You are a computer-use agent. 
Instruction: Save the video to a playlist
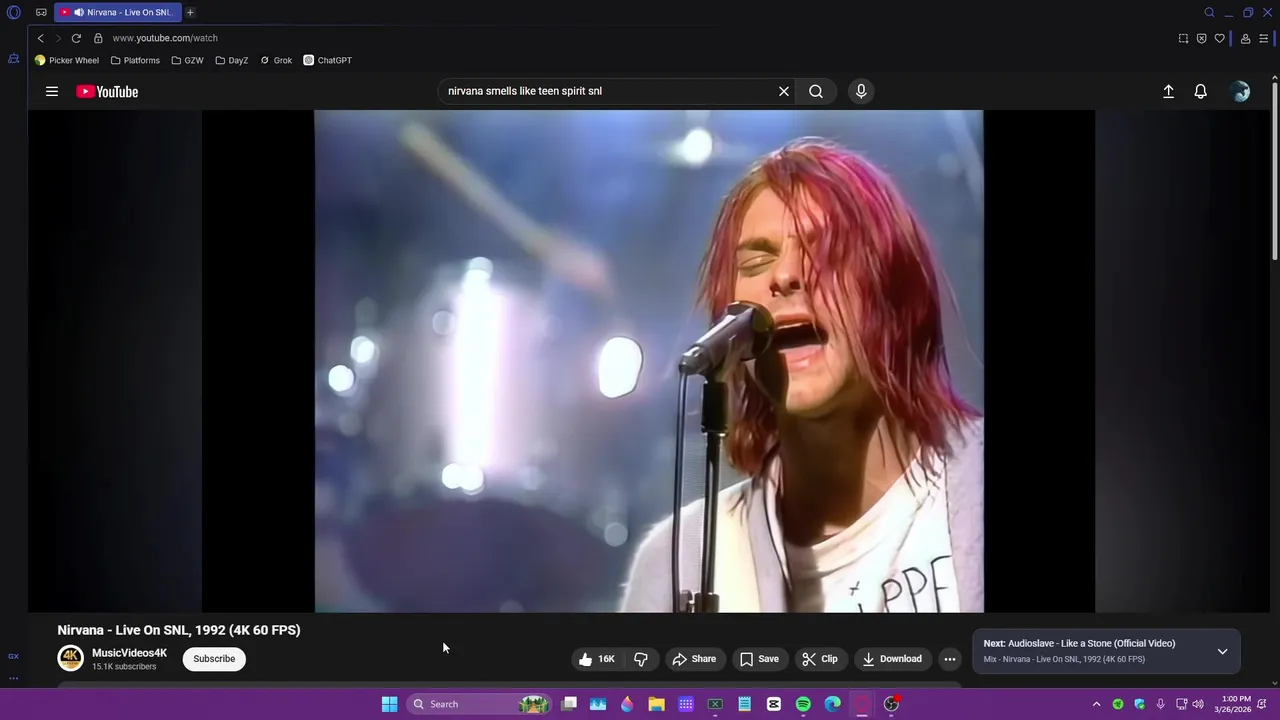[759, 659]
